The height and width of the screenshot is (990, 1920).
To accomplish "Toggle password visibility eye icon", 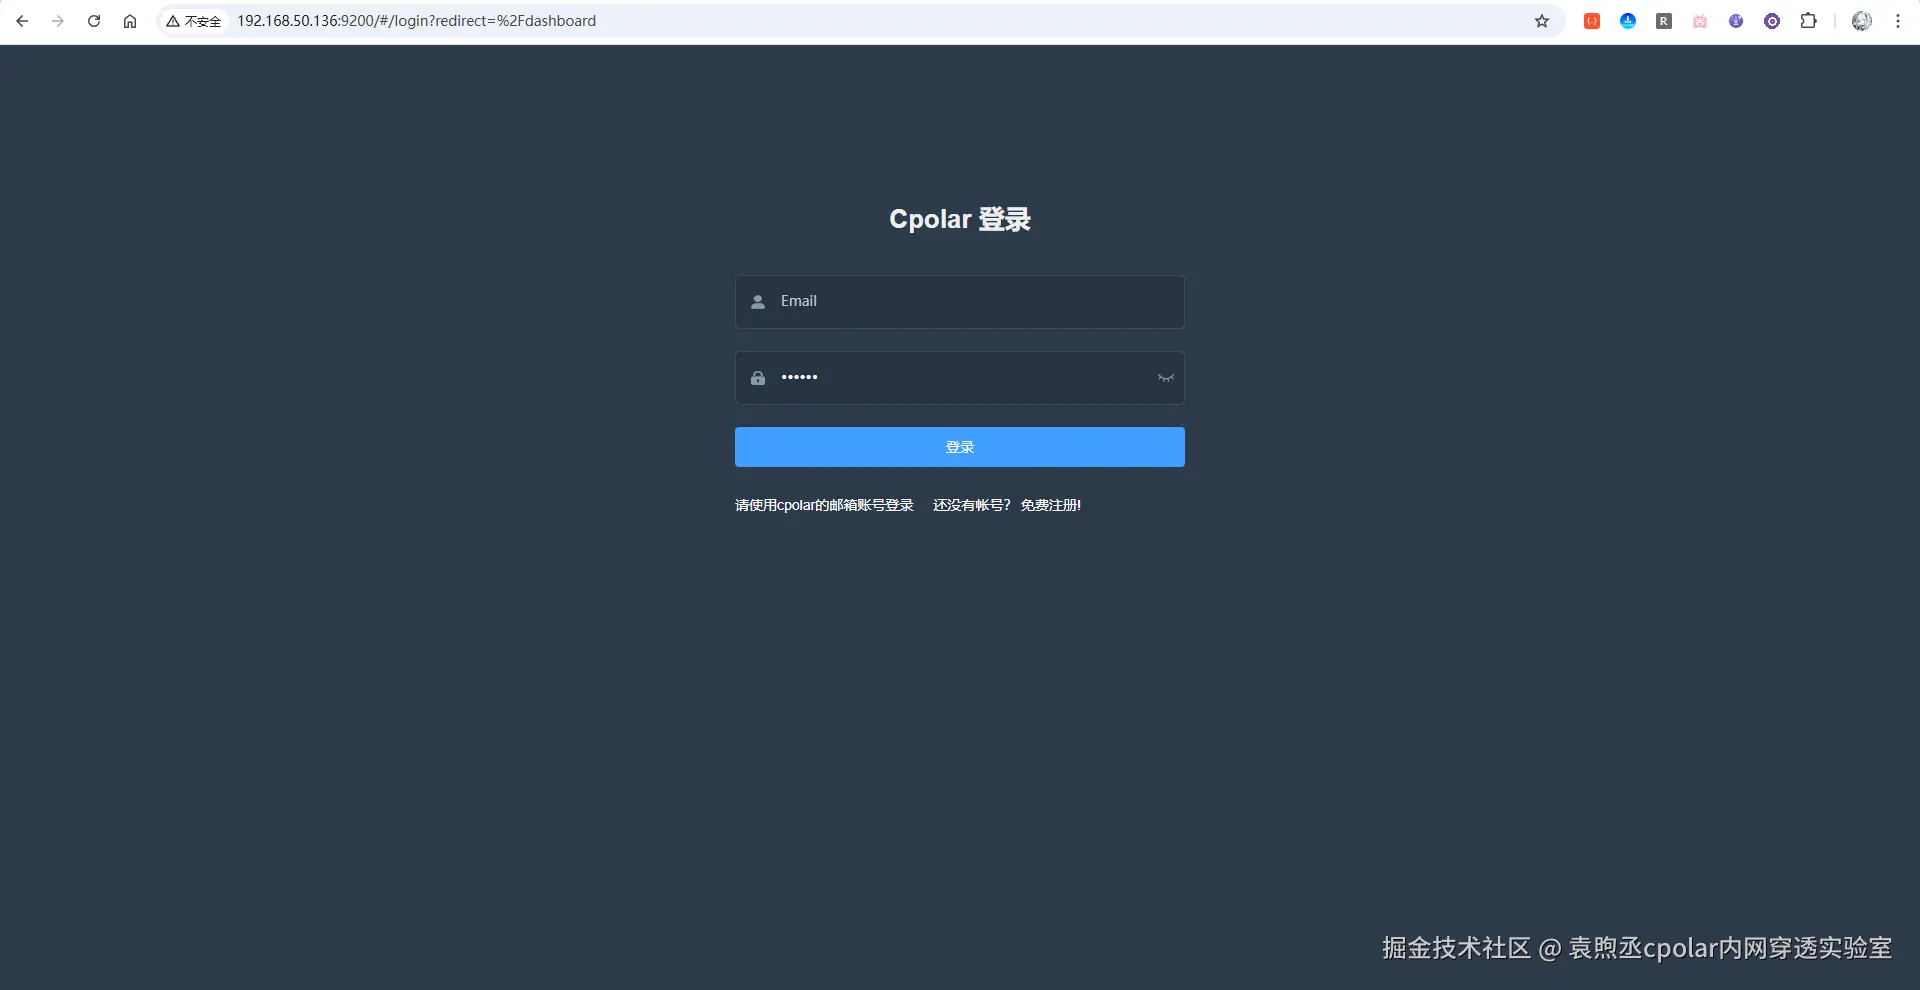I will click(1166, 378).
